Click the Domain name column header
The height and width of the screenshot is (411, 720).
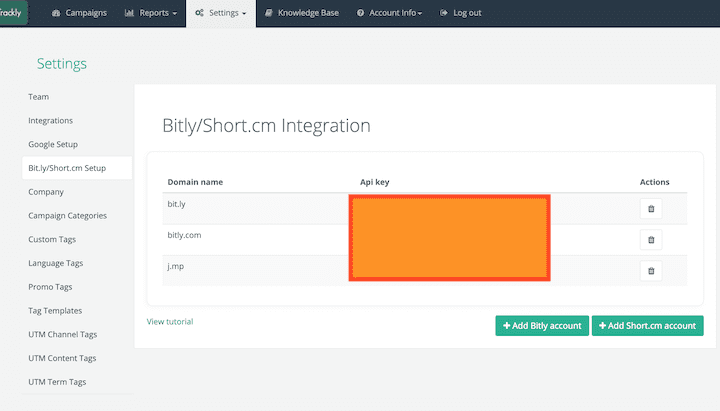[x=195, y=182]
